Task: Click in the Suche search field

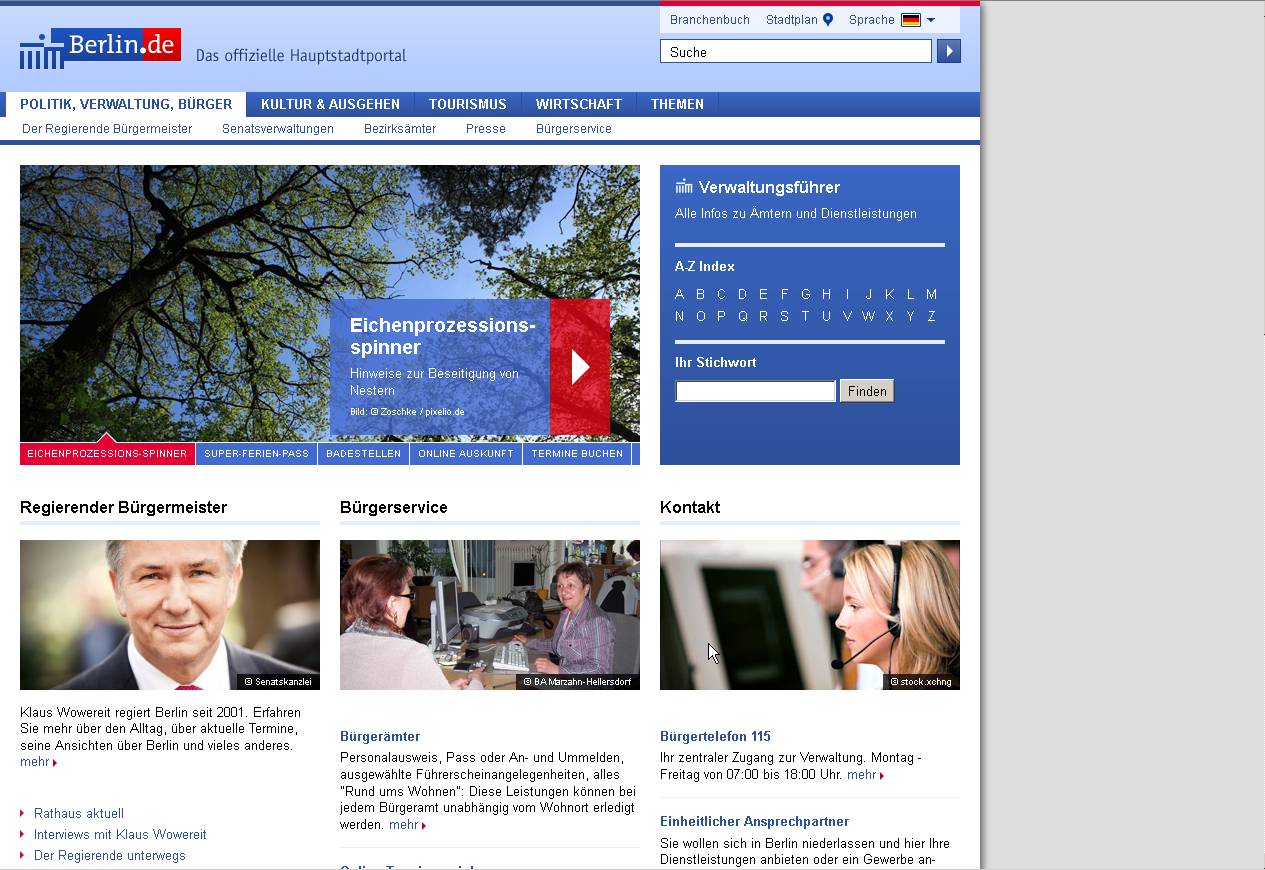Action: tap(795, 52)
